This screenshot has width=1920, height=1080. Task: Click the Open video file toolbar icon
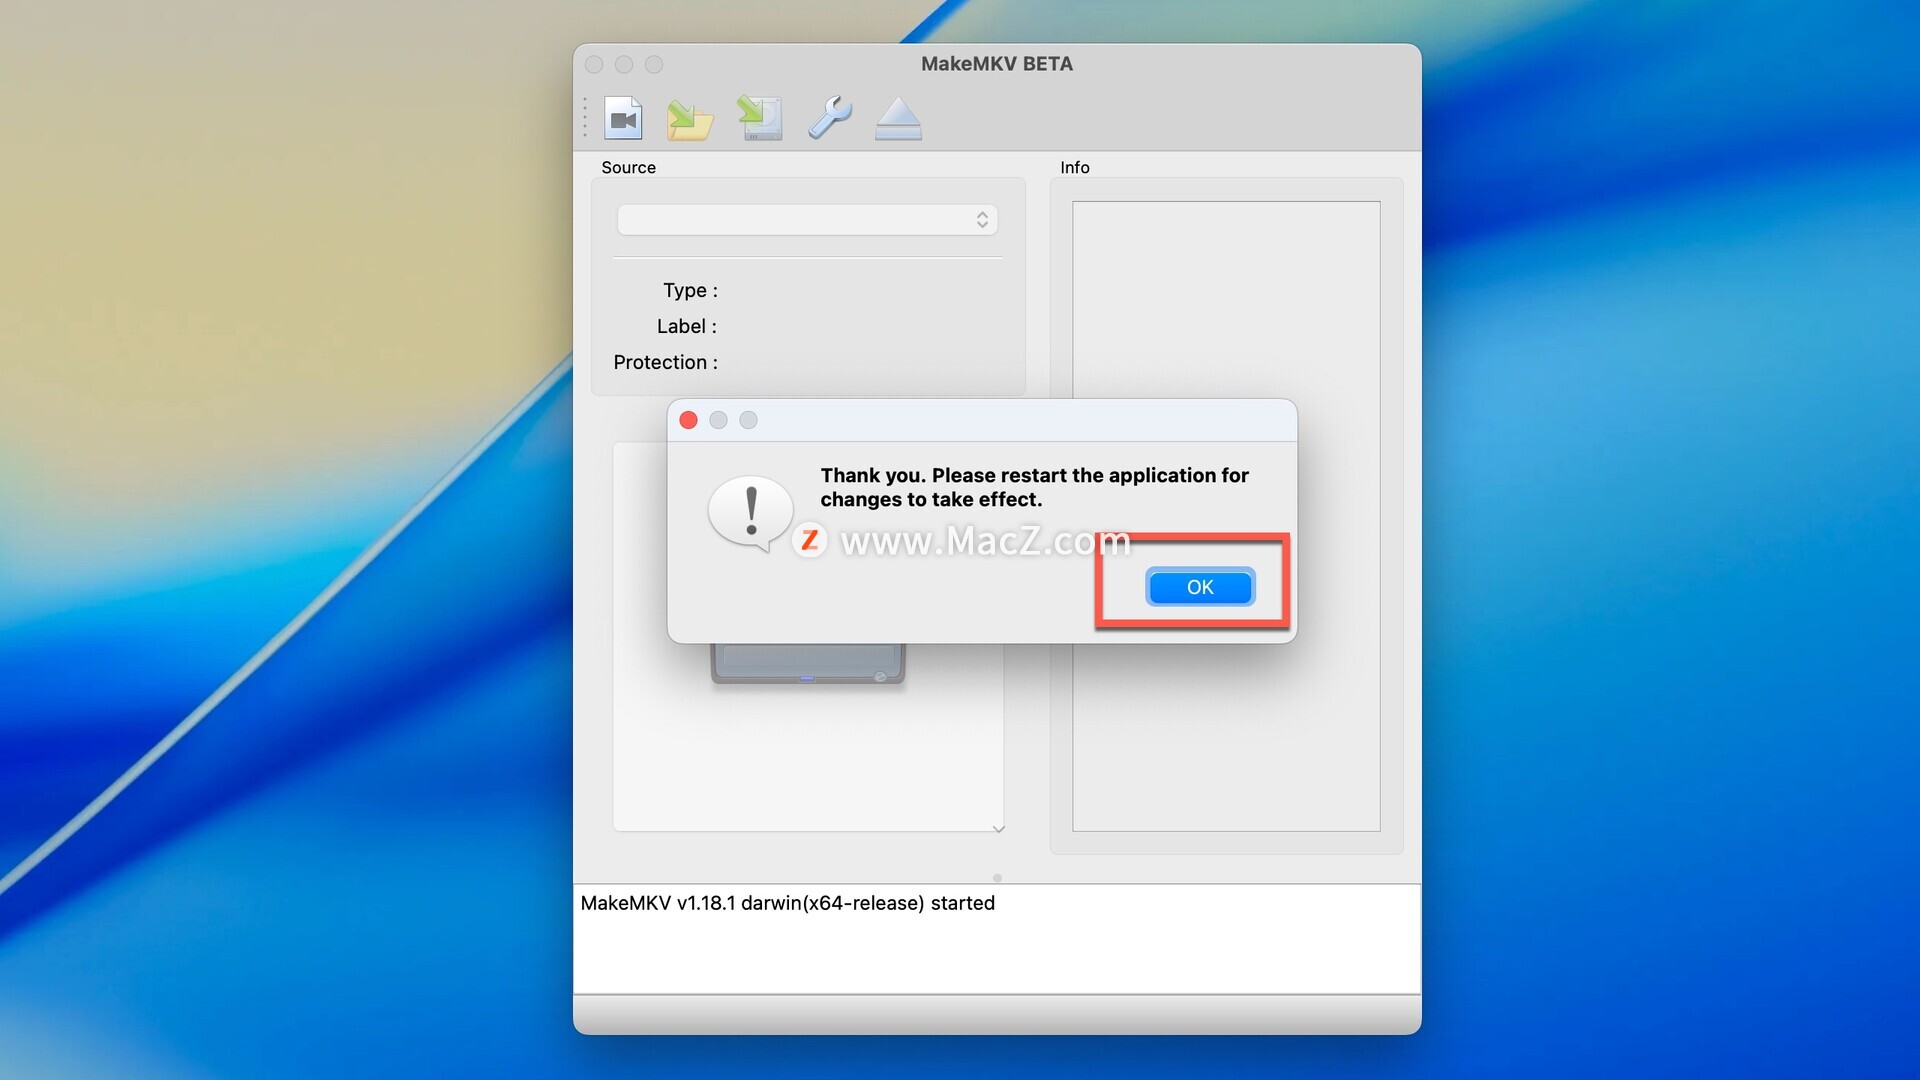[x=623, y=118]
